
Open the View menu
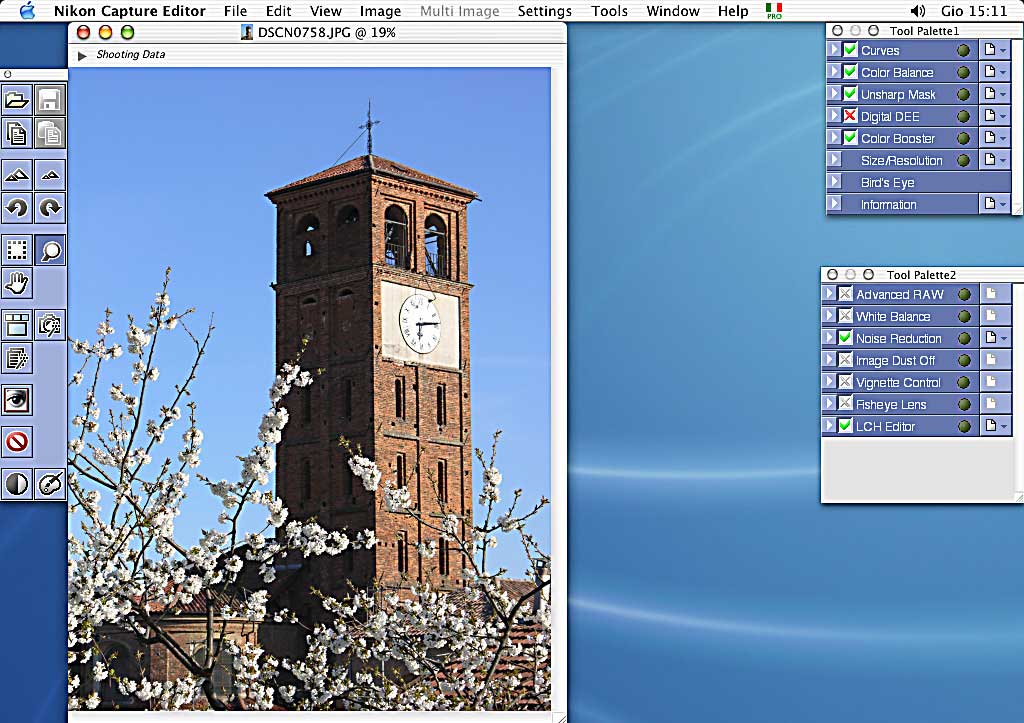(326, 11)
